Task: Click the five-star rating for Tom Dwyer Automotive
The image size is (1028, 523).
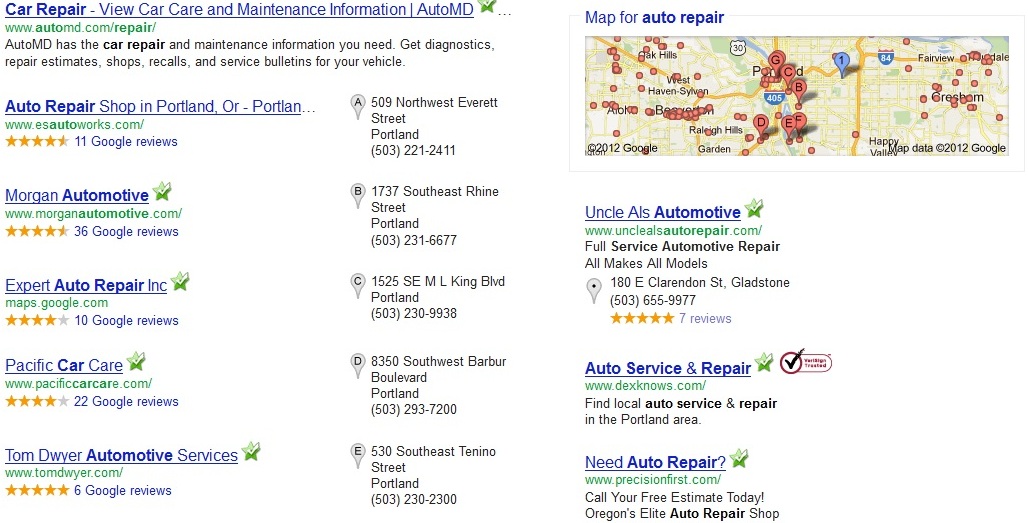Action: (37, 490)
